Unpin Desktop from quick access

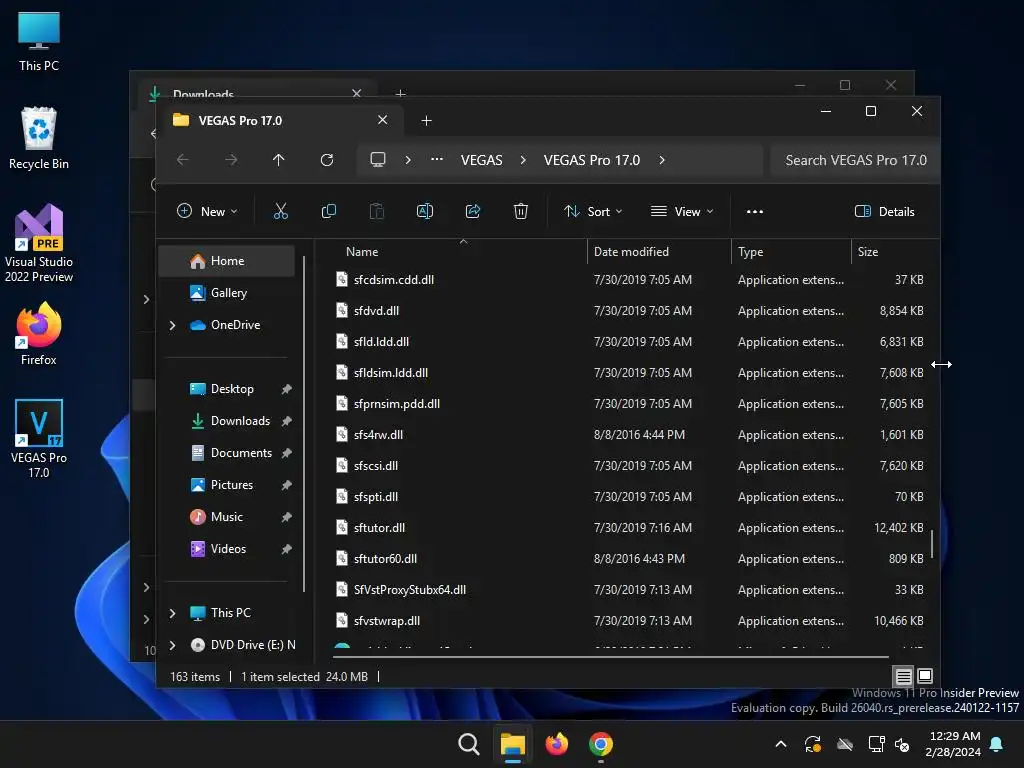[x=286, y=389]
